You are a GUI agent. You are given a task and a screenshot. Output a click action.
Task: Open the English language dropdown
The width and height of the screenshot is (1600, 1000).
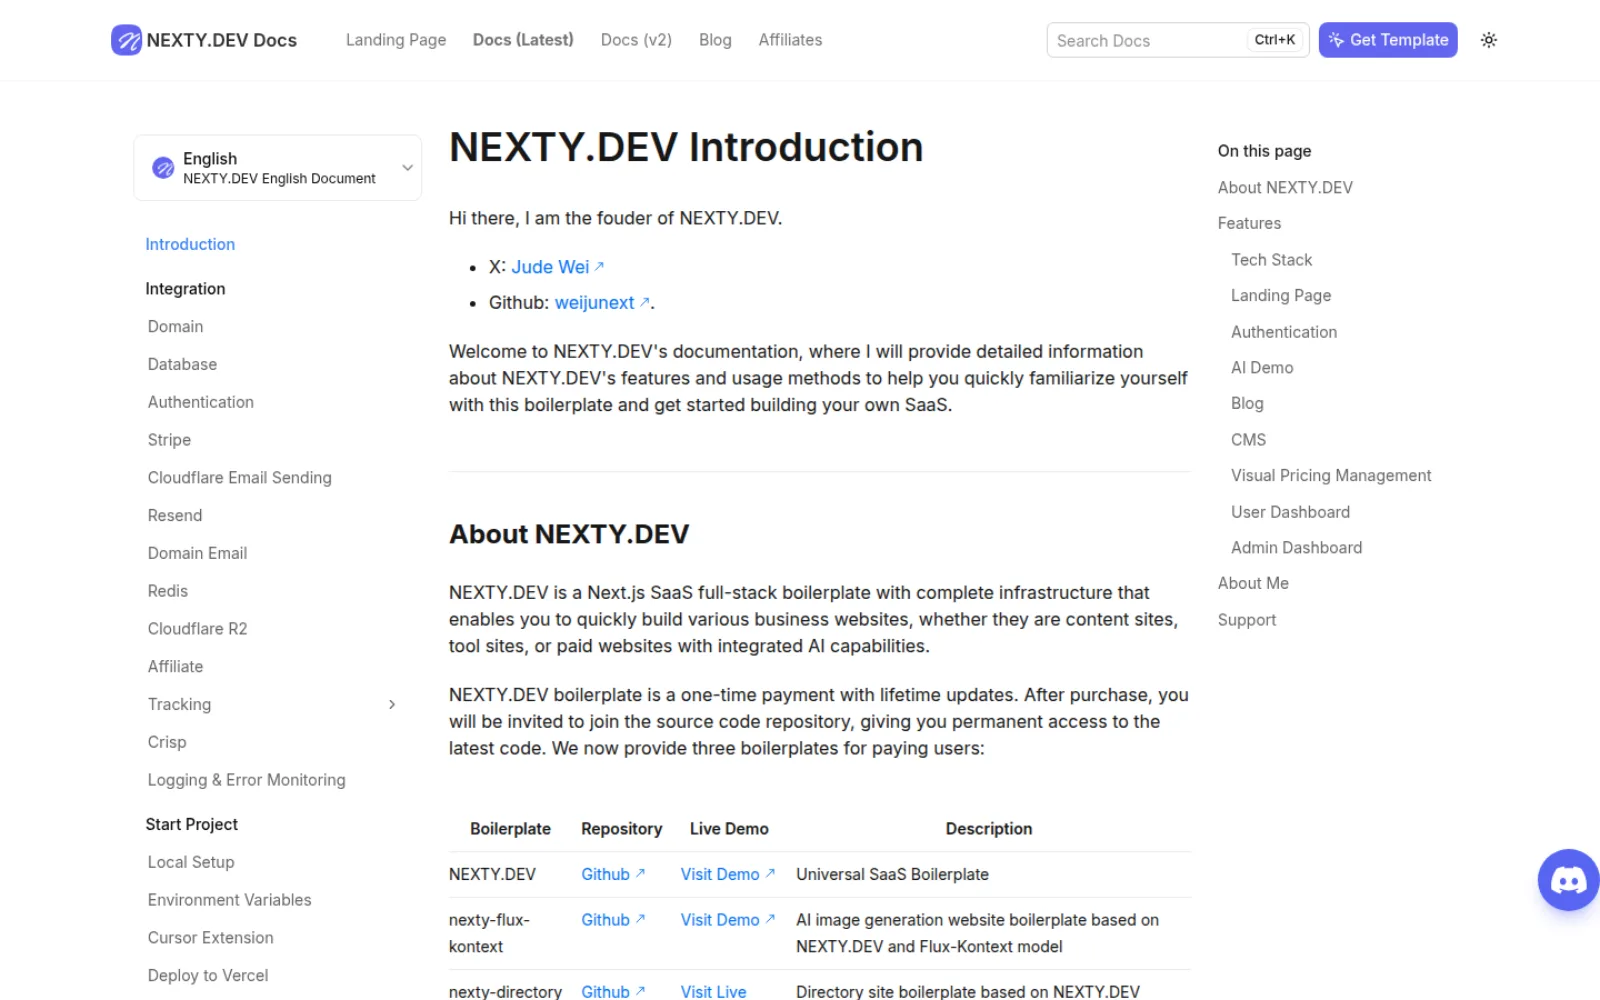[278, 168]
